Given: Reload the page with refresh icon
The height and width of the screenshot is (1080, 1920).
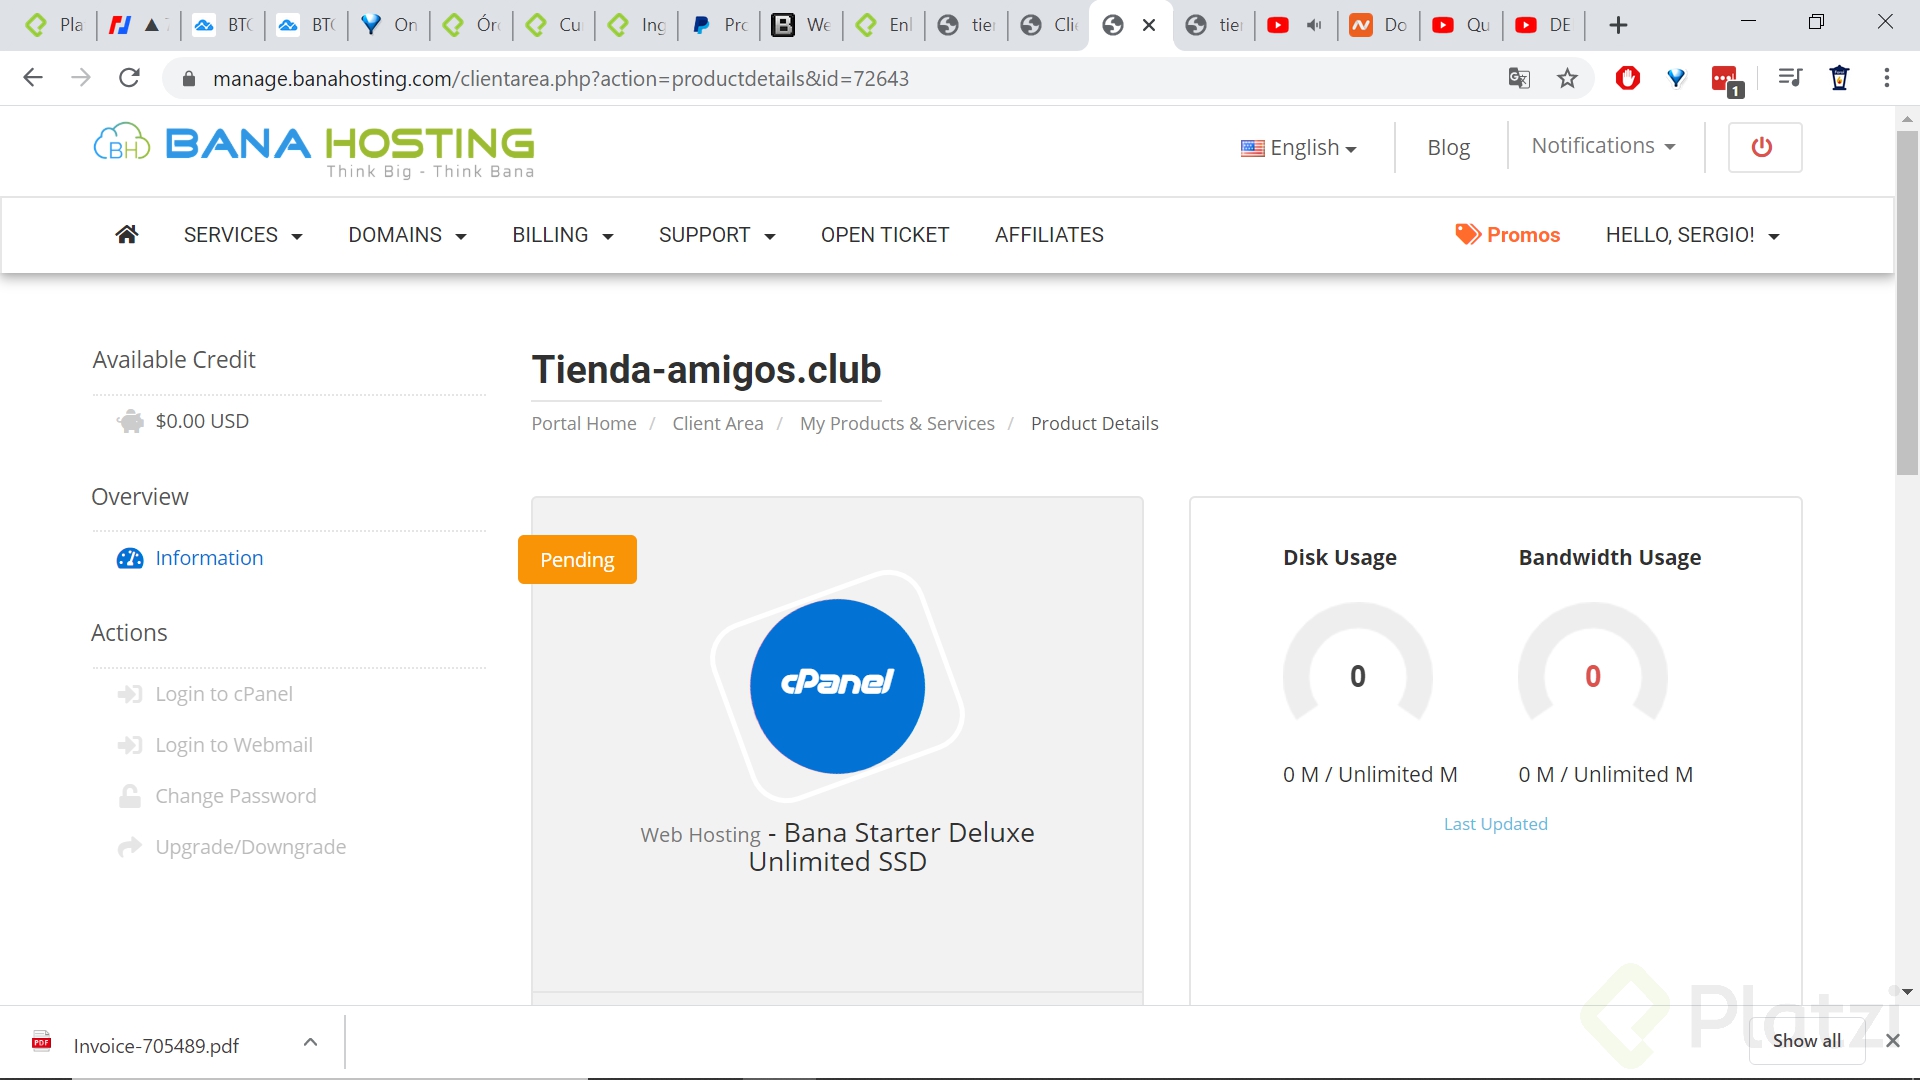Looking at the screenshot, I should 129,78.
